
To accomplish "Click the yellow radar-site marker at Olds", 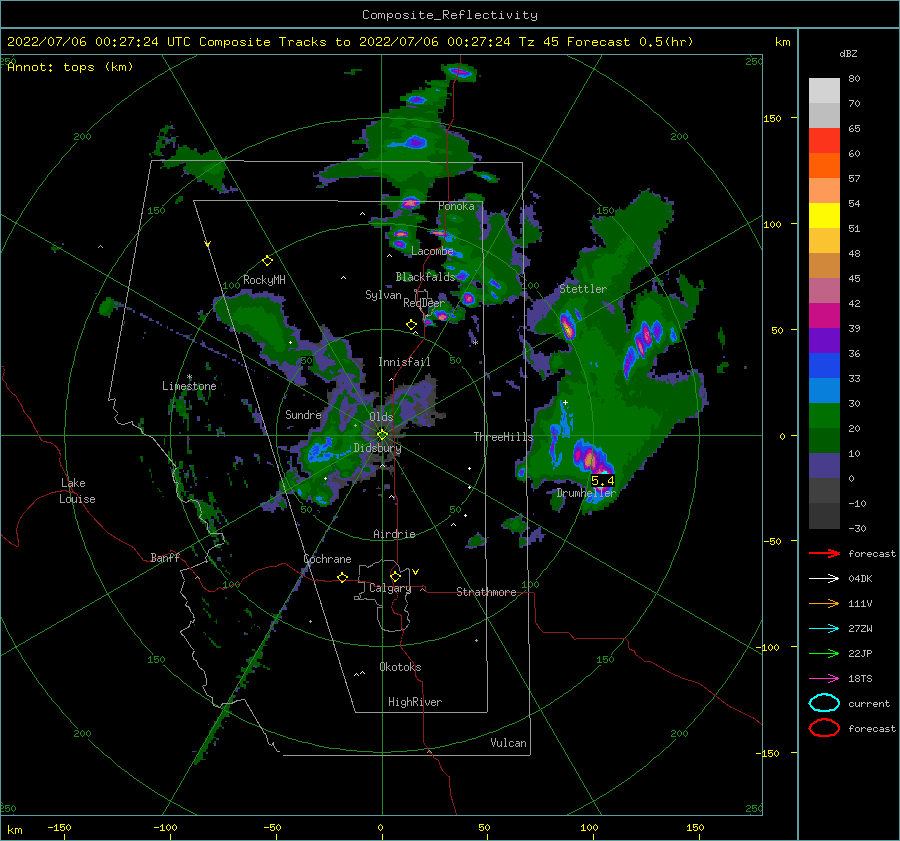I will point(382,435).
